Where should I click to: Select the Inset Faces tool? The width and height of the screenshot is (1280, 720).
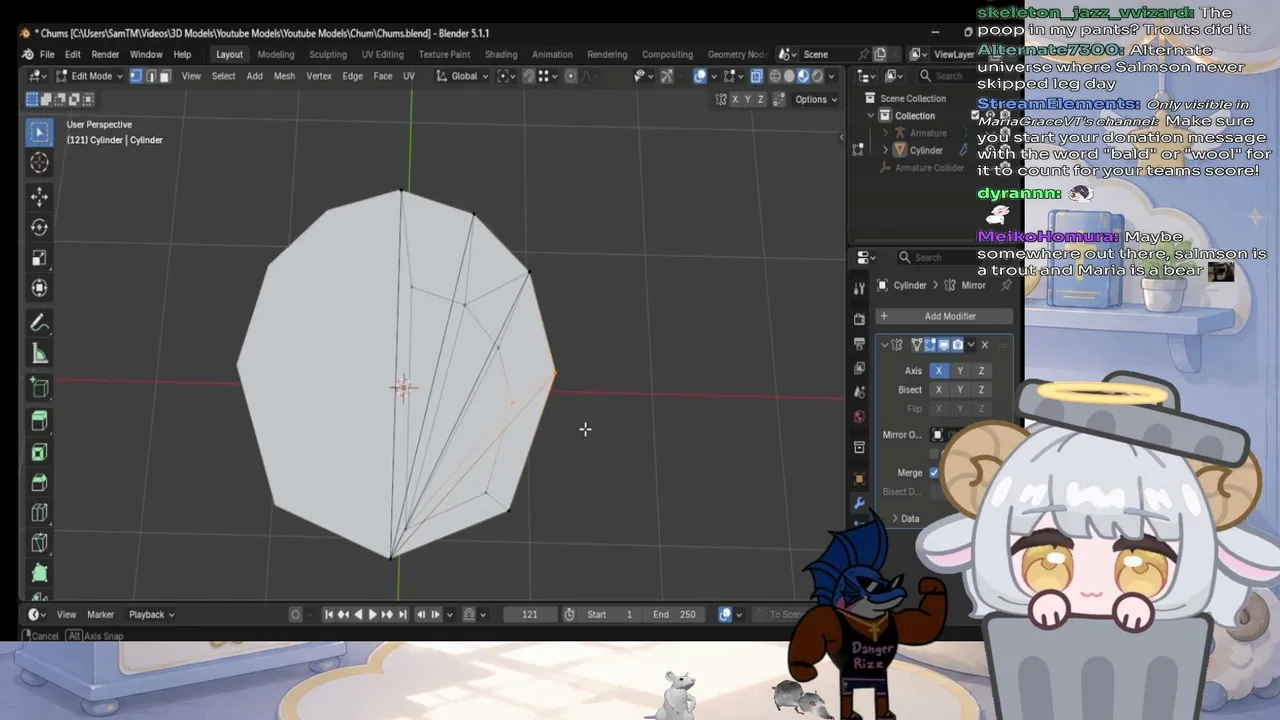pos(39,452)
